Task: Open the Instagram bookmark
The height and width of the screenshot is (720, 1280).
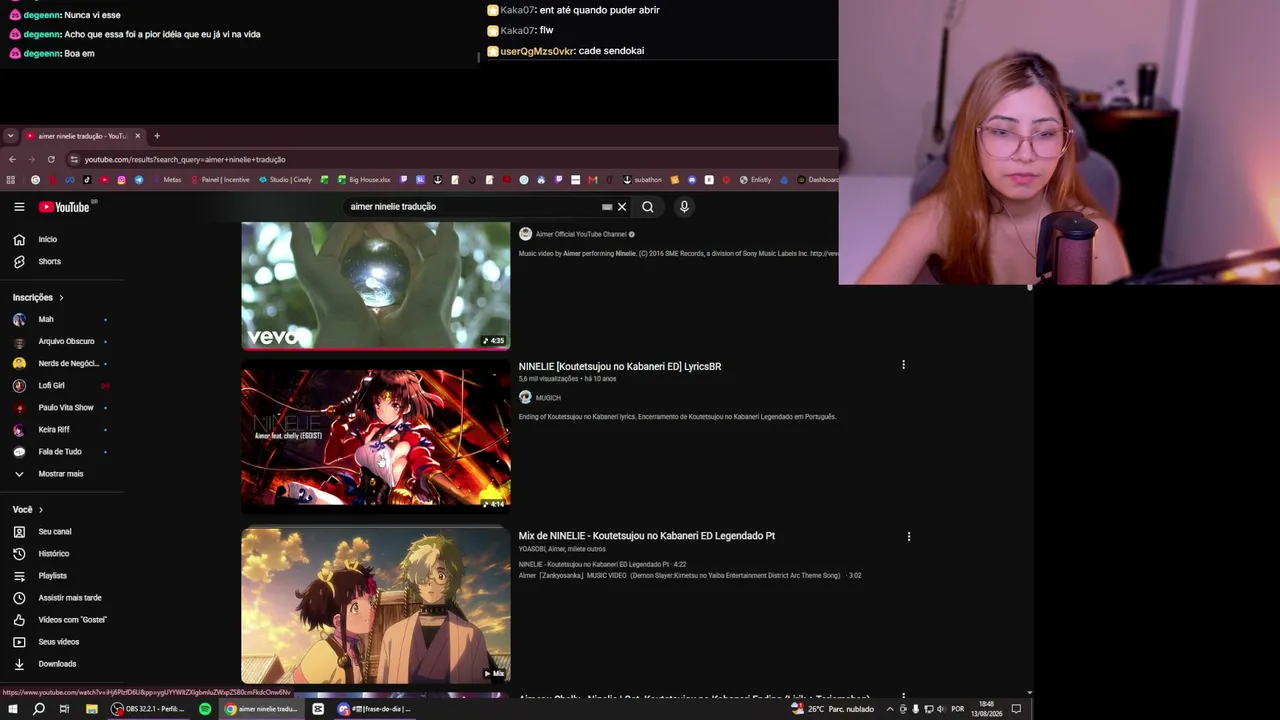Action: [122, 180]
